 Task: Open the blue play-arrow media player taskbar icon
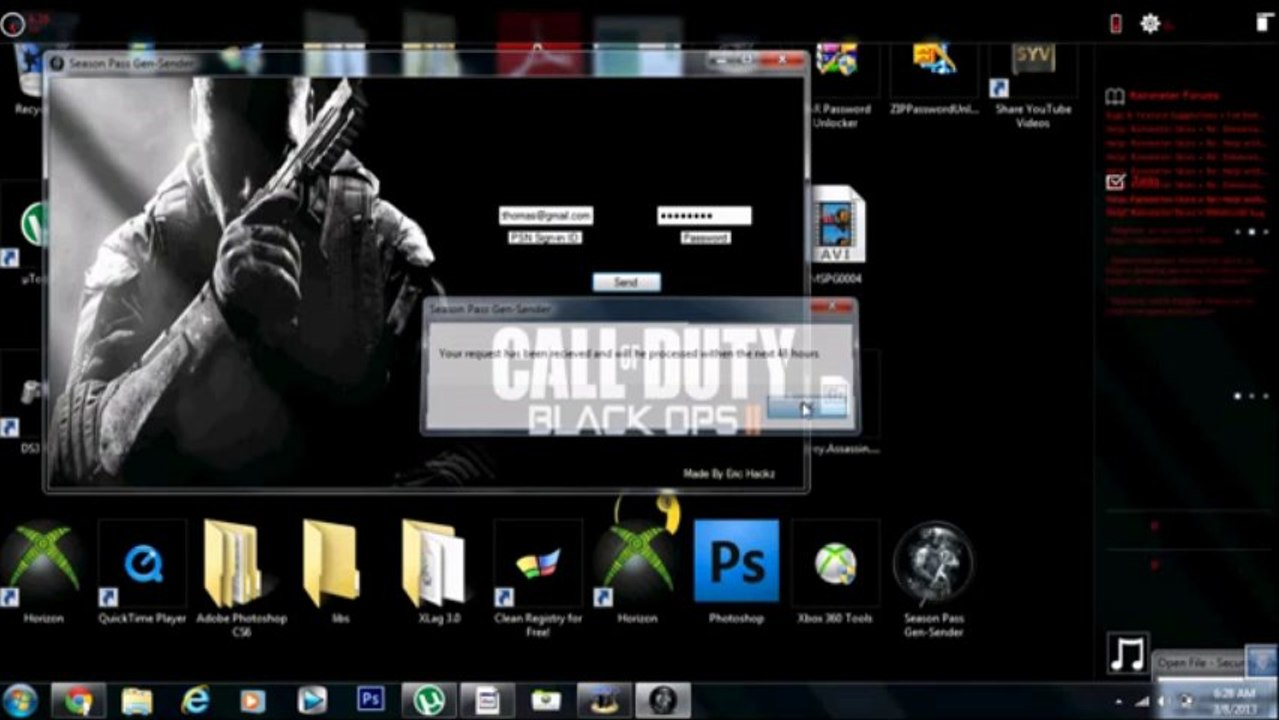[x=312, y=700]
